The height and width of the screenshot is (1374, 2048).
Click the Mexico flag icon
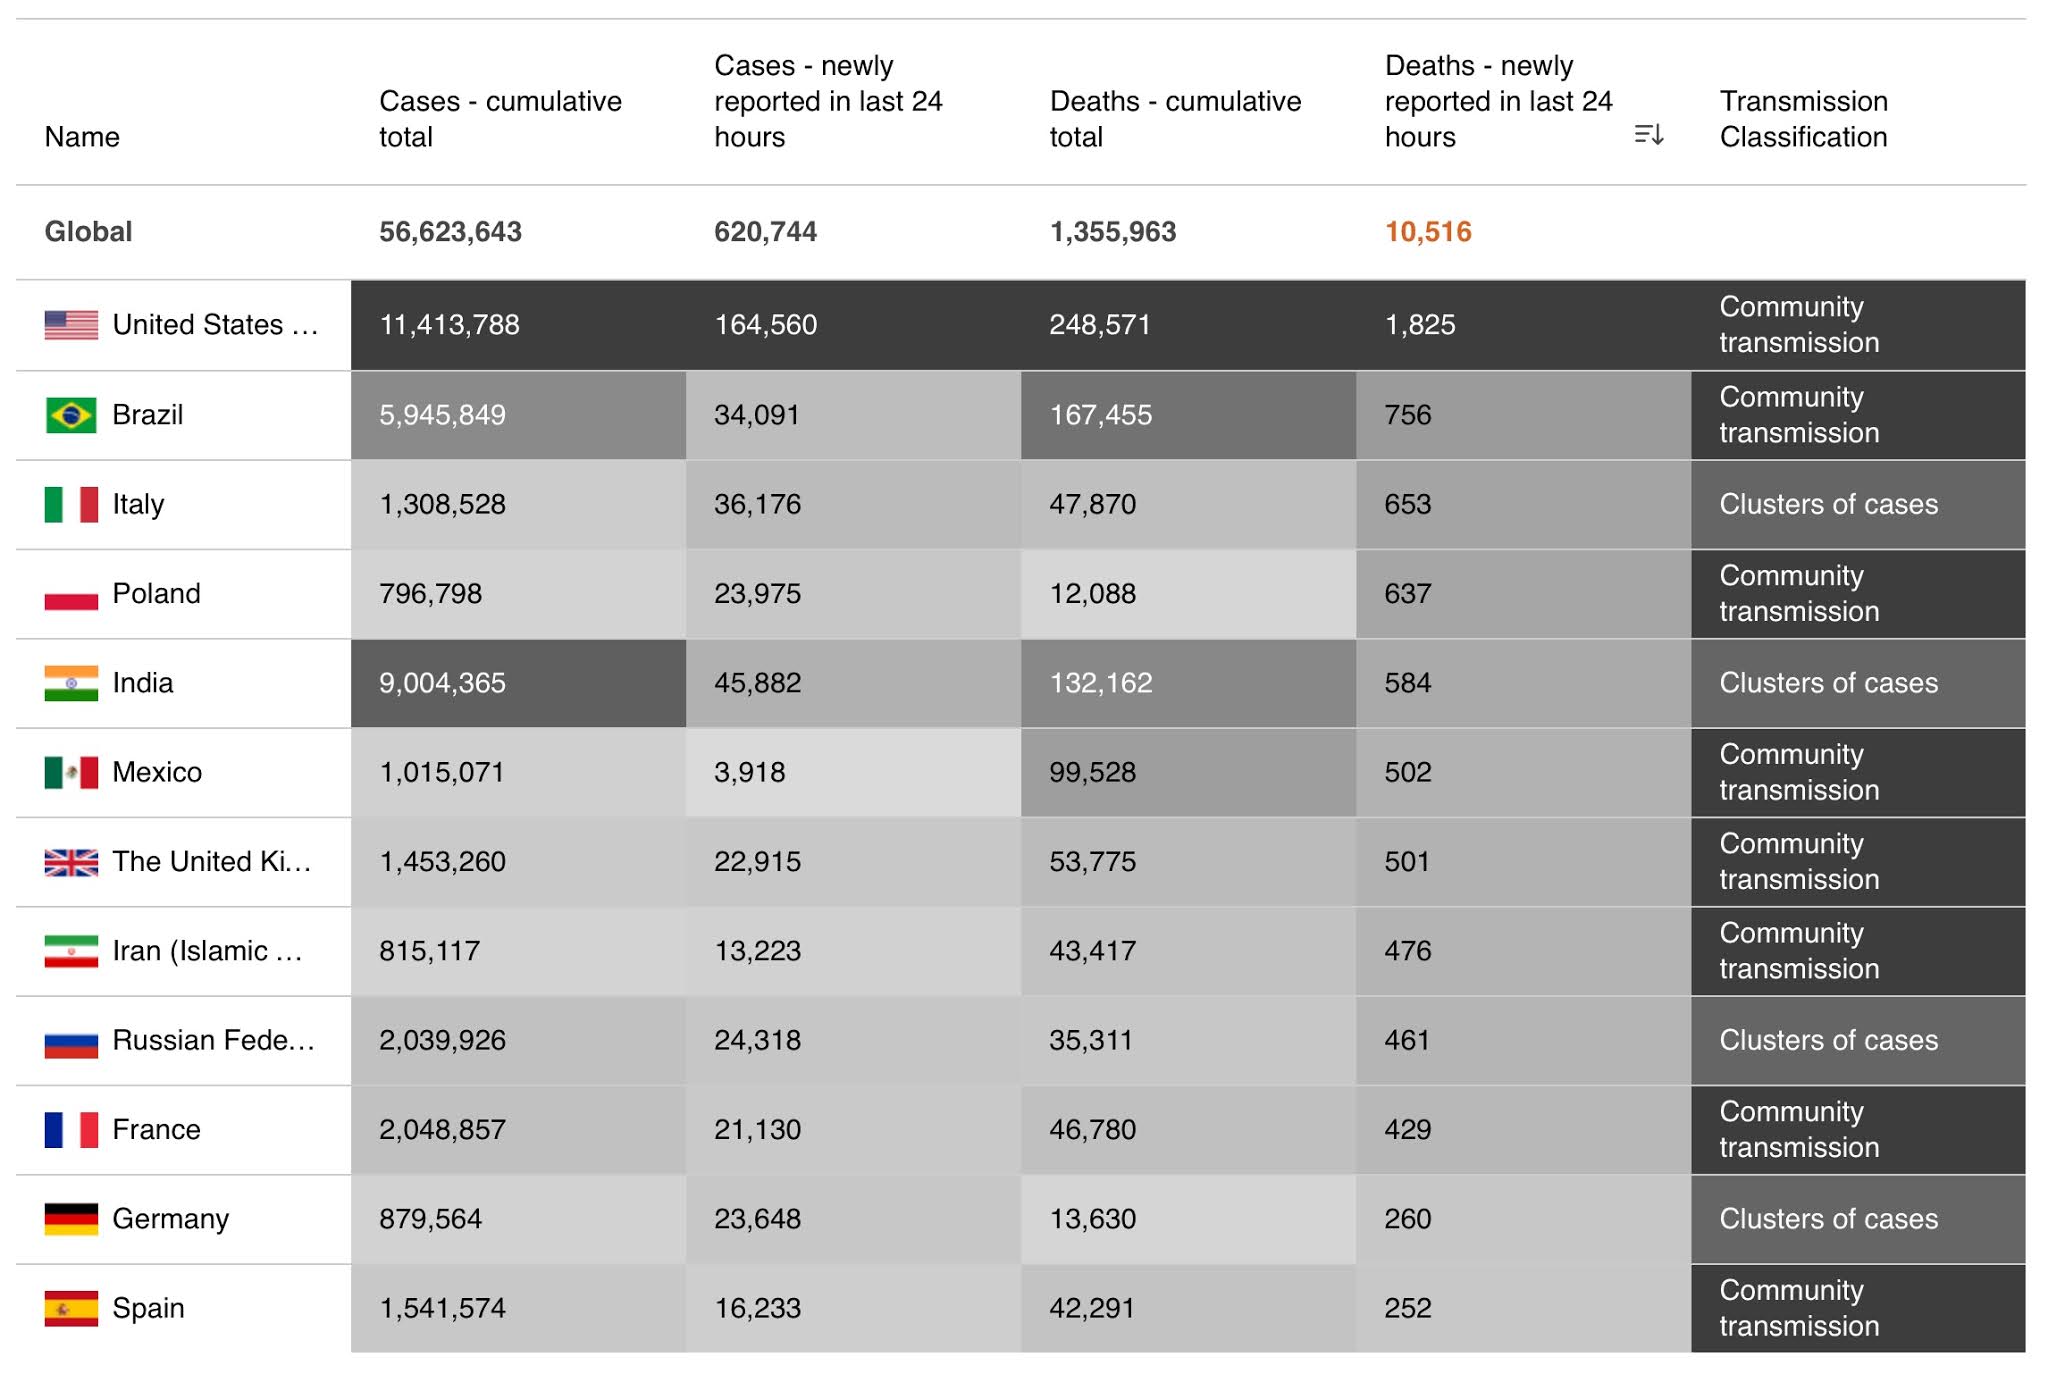point(71,772)
